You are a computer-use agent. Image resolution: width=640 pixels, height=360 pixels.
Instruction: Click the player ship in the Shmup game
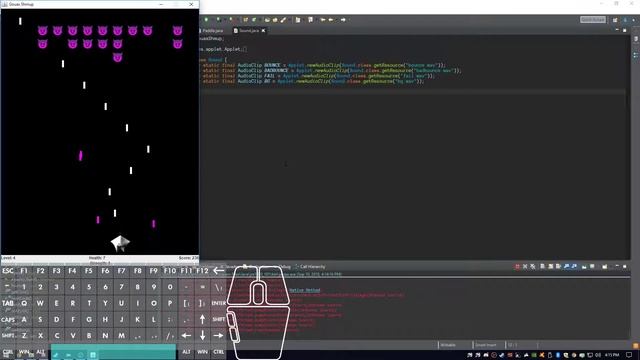click(x=120, y=243)
